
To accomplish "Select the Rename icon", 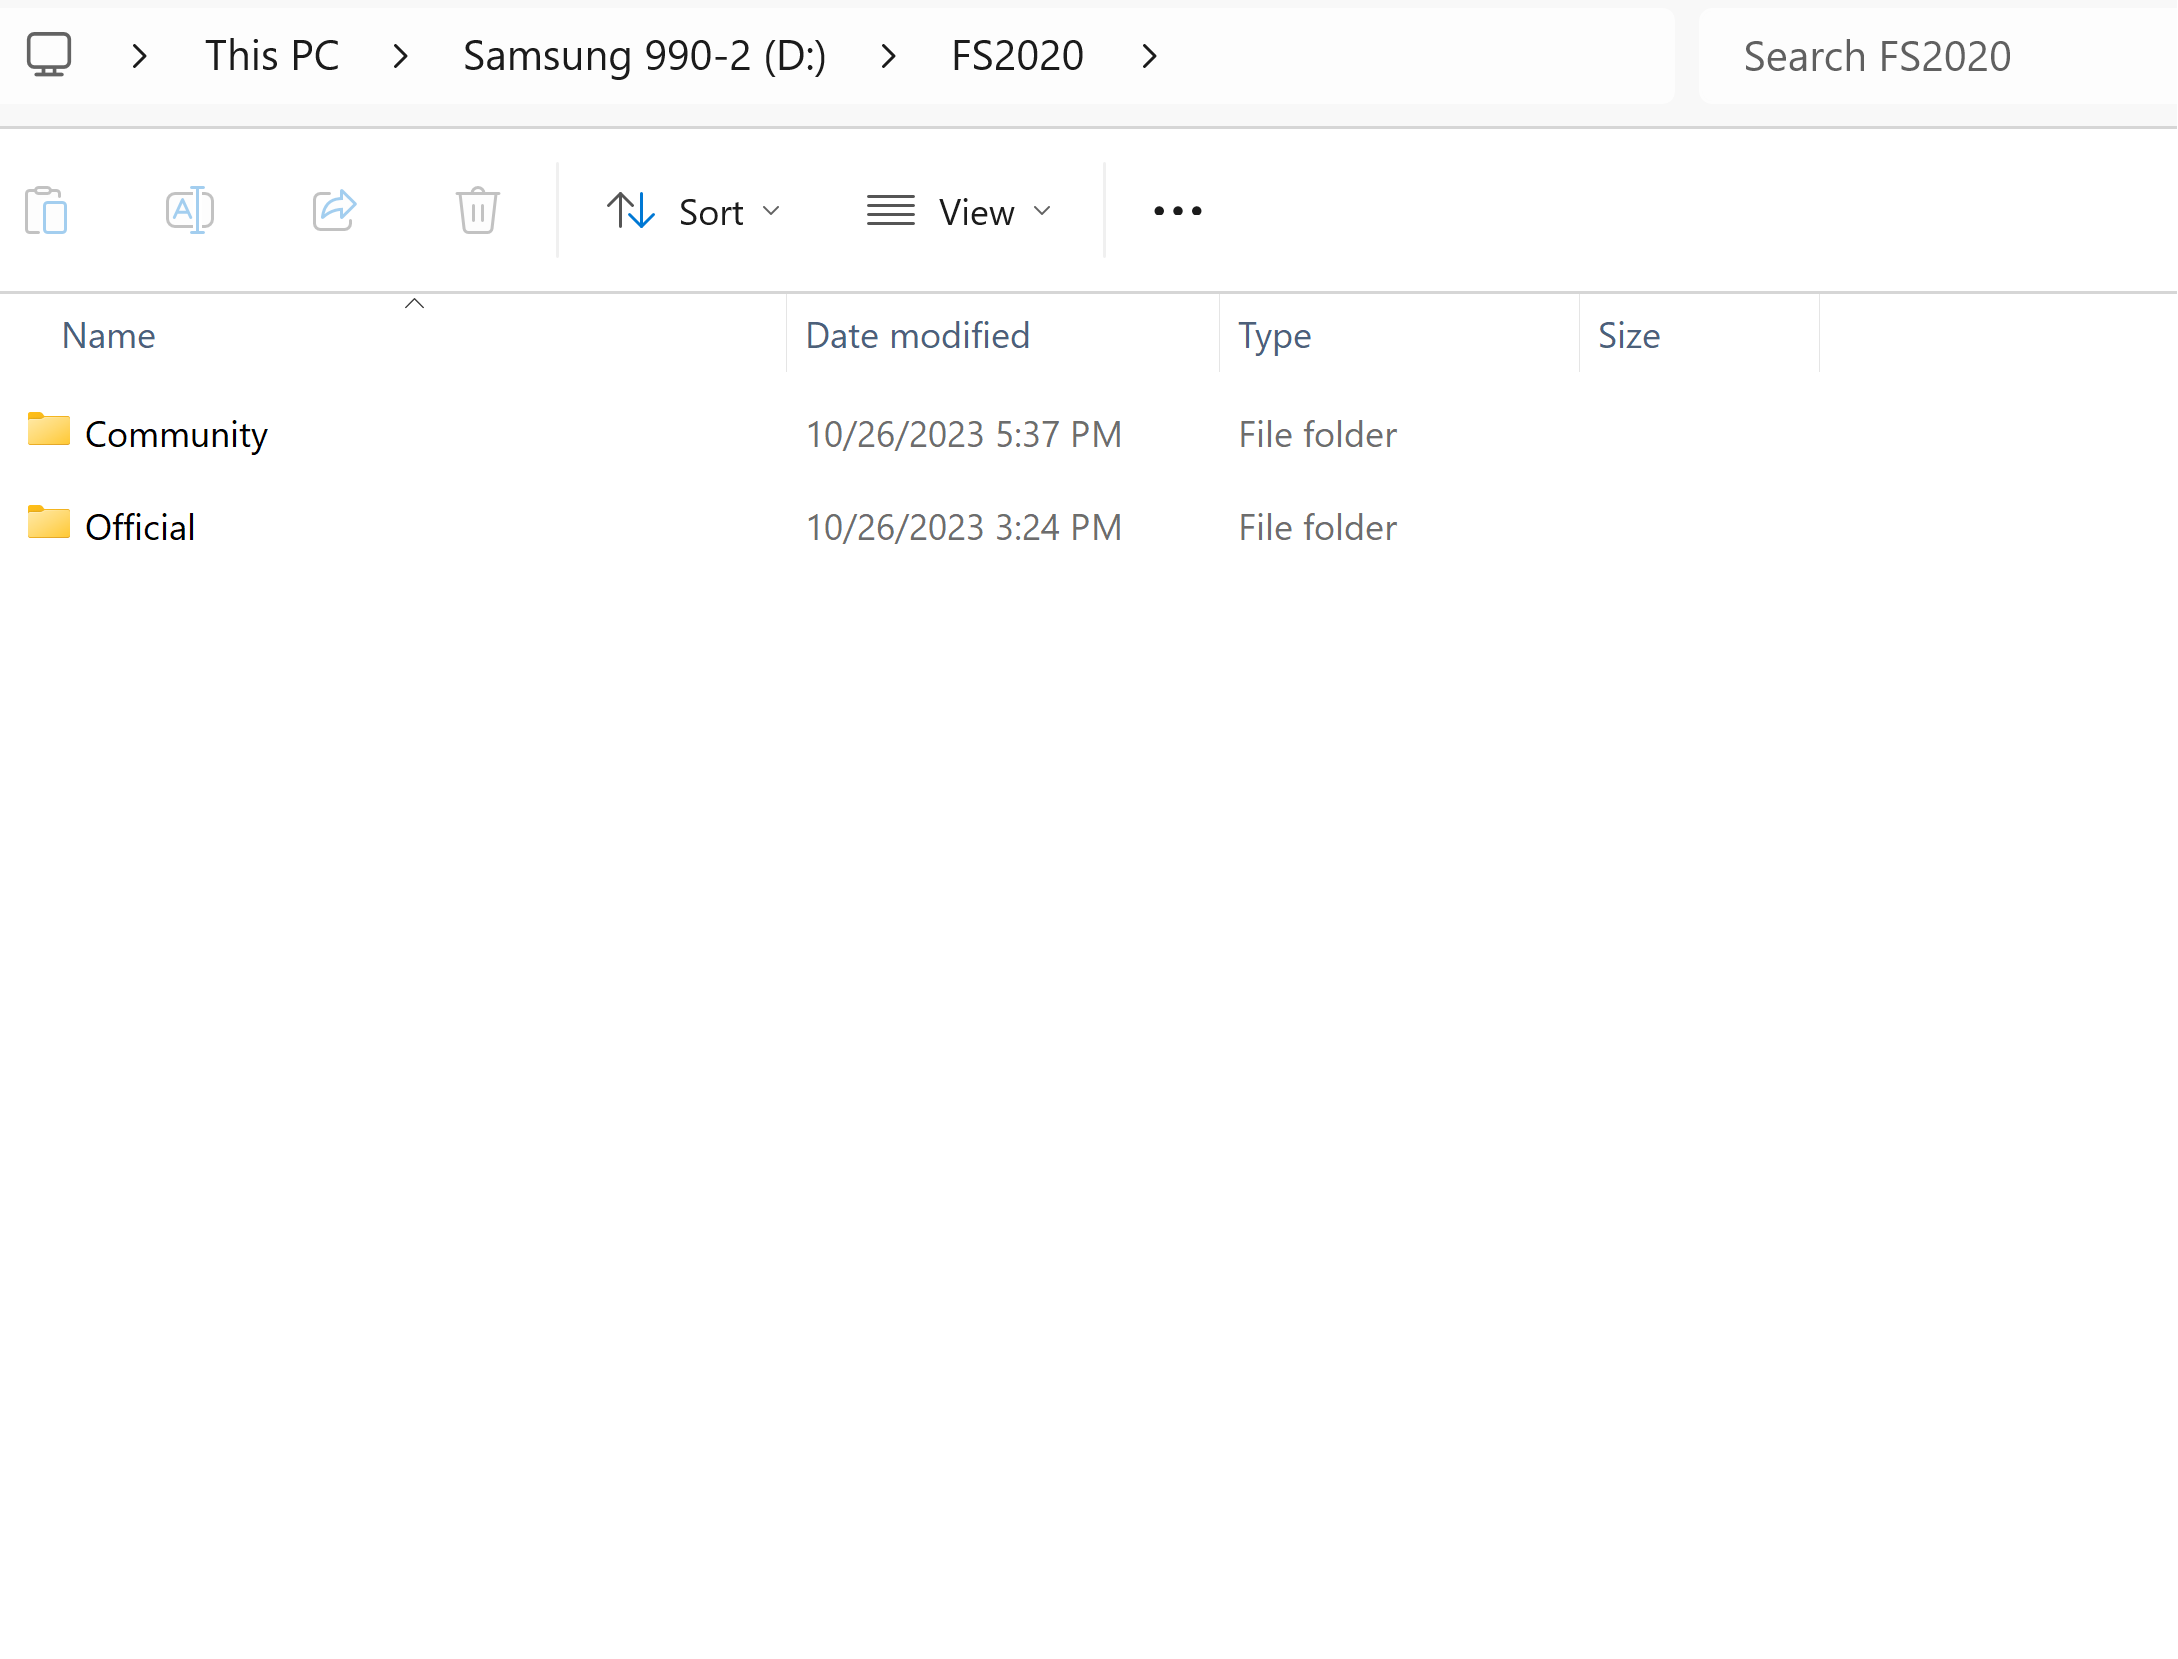I will (x=190, y=211).
